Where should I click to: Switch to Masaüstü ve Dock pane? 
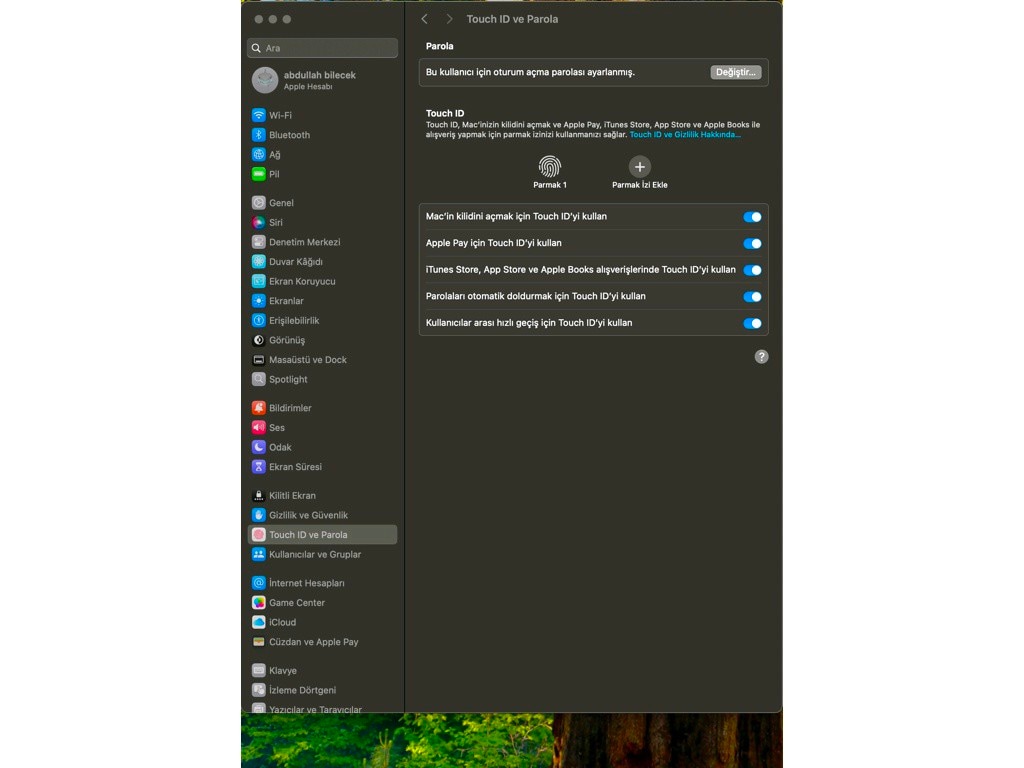323,359
